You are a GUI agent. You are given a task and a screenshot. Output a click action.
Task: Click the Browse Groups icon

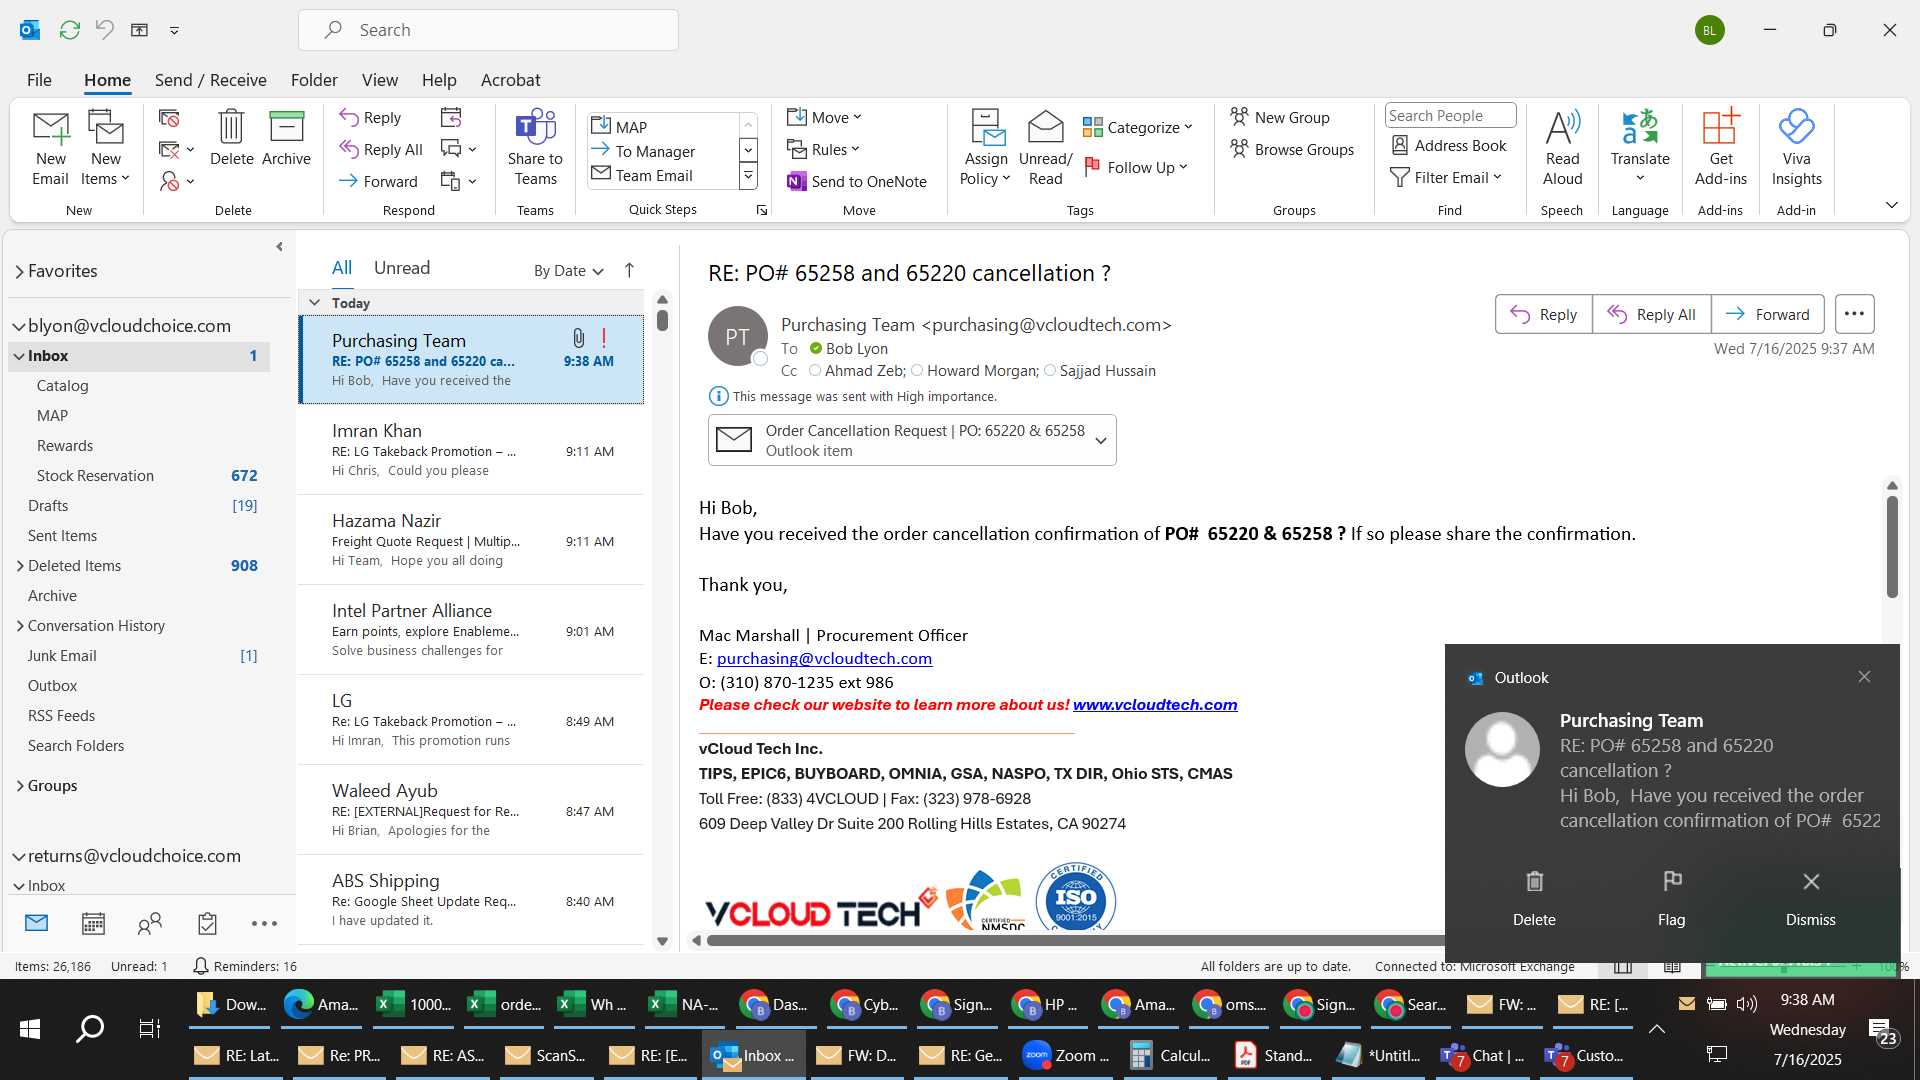coord(1292,149)
